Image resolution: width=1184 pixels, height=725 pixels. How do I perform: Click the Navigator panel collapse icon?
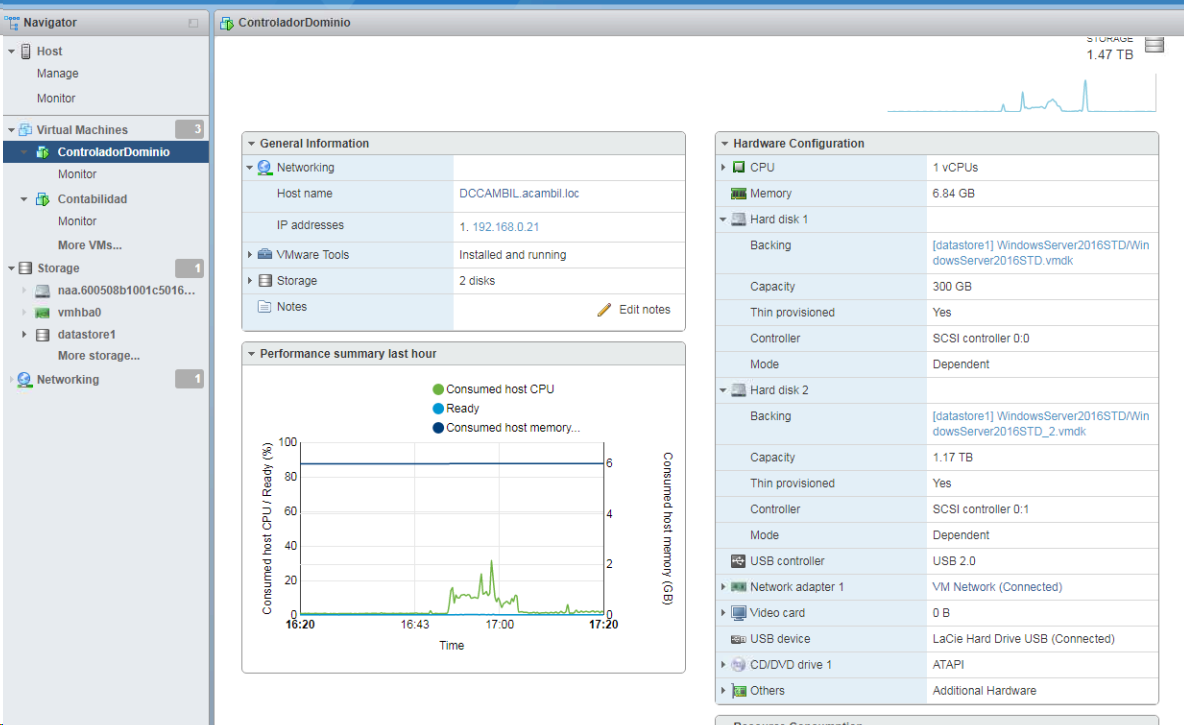tap(193, 23)
